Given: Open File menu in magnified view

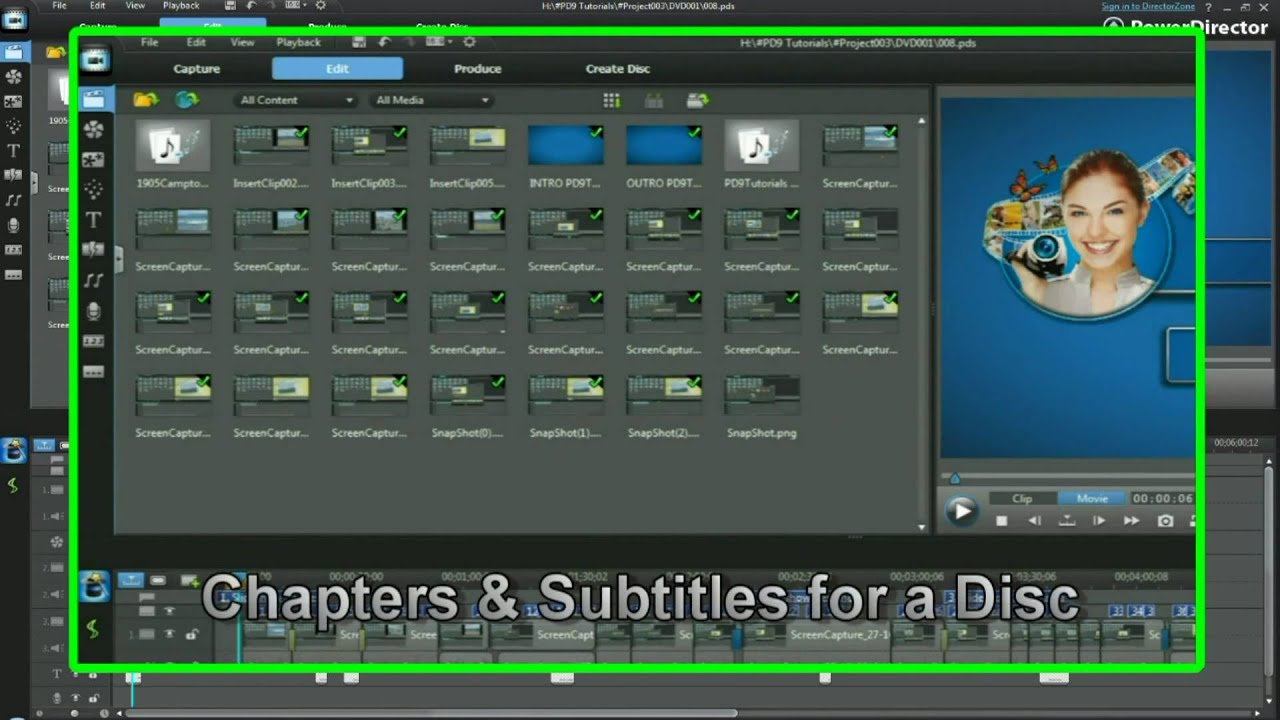Looking at the screenshot, I should pyautogui.click(x=149, y=42).
